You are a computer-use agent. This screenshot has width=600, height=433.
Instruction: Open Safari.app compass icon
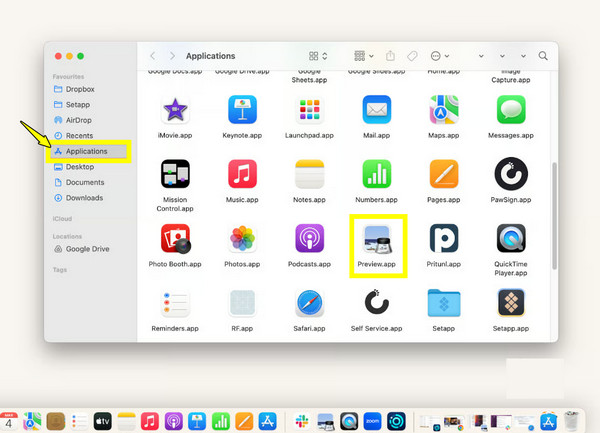point(309,303)
